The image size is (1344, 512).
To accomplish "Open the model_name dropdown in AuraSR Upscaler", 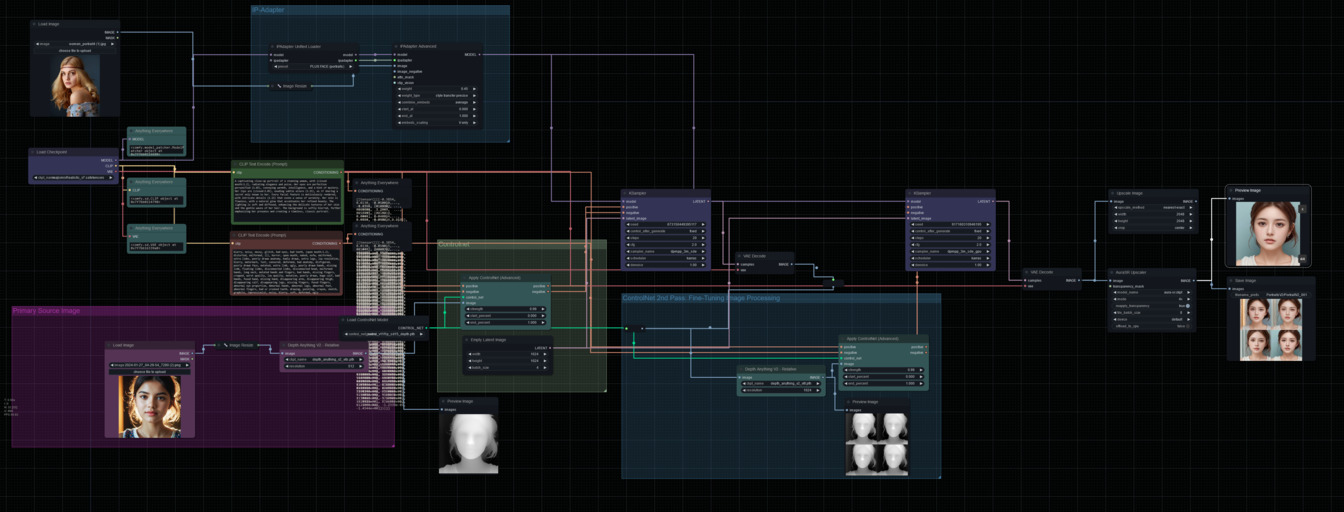I will (1152, 292).
